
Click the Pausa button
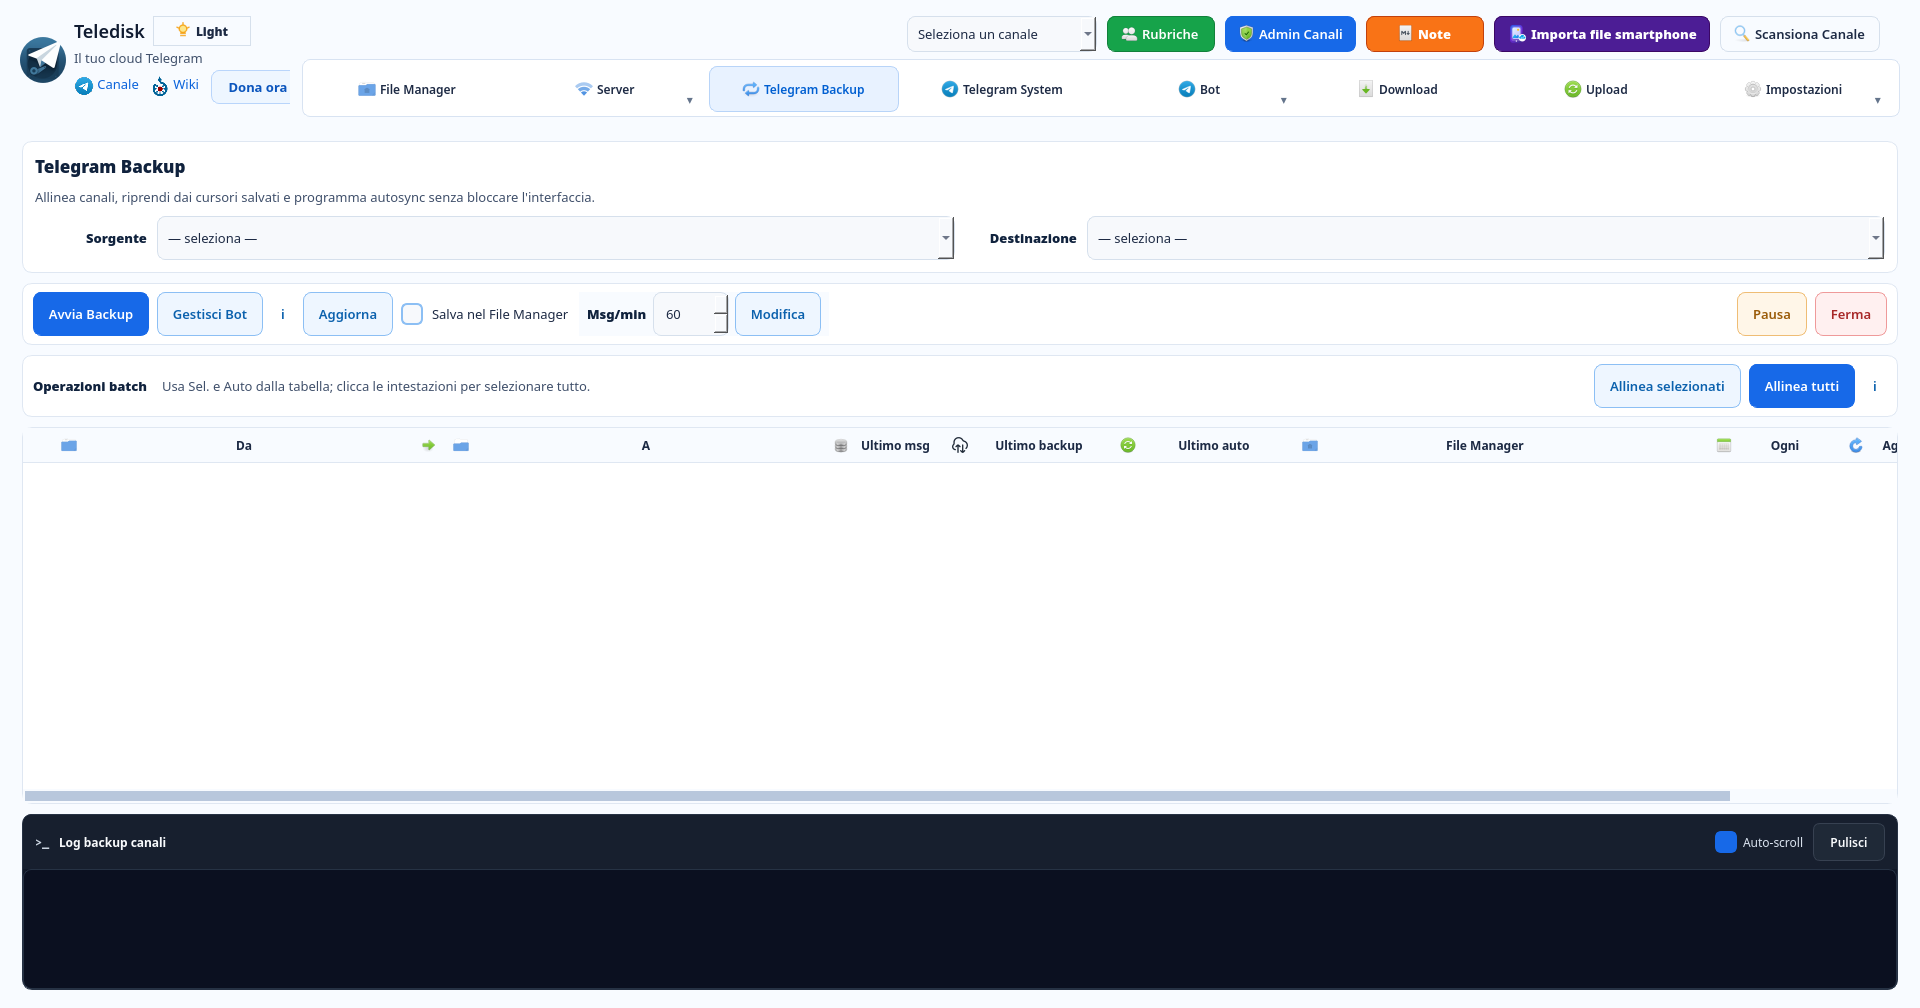click(1772, 314)
